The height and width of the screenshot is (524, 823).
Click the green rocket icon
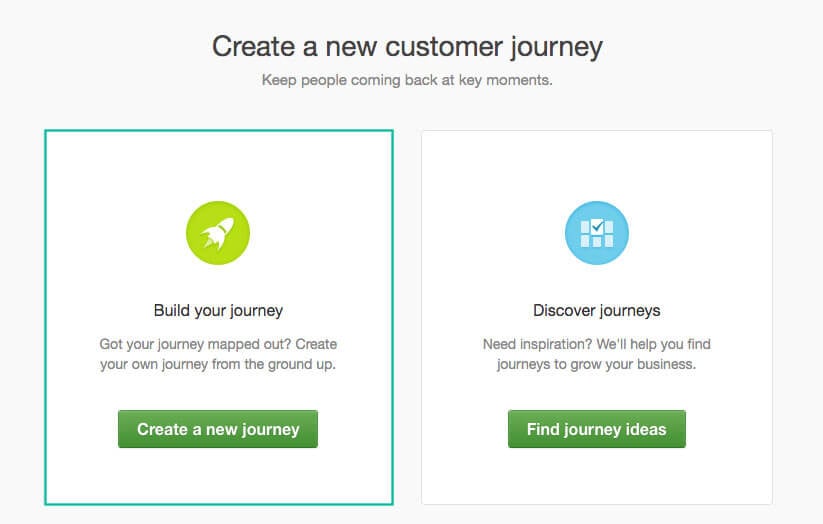coord(218,233)
